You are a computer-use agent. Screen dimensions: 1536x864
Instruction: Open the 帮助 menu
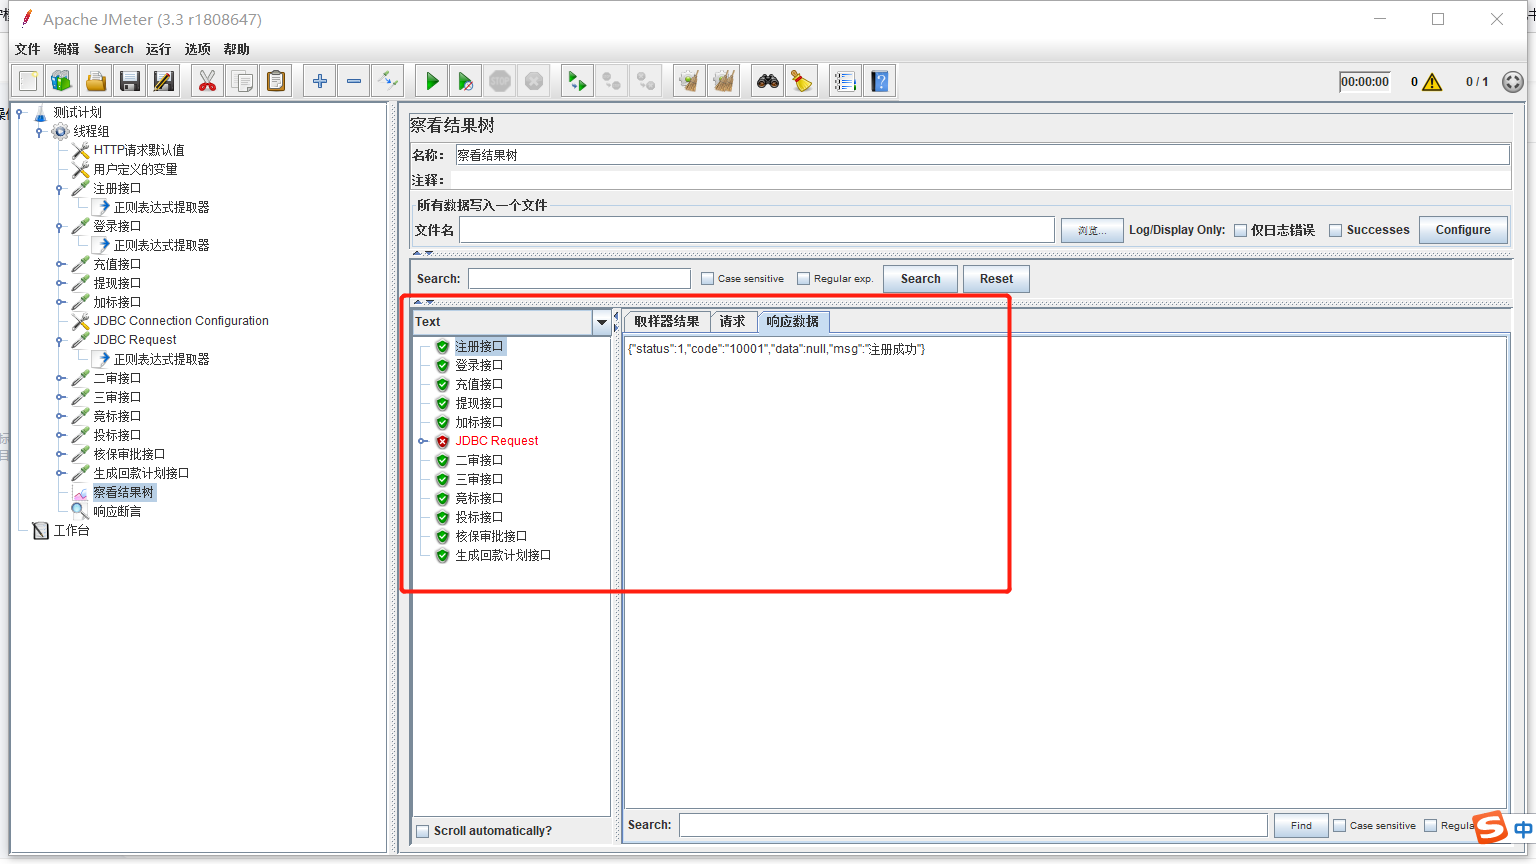point(236,49)
